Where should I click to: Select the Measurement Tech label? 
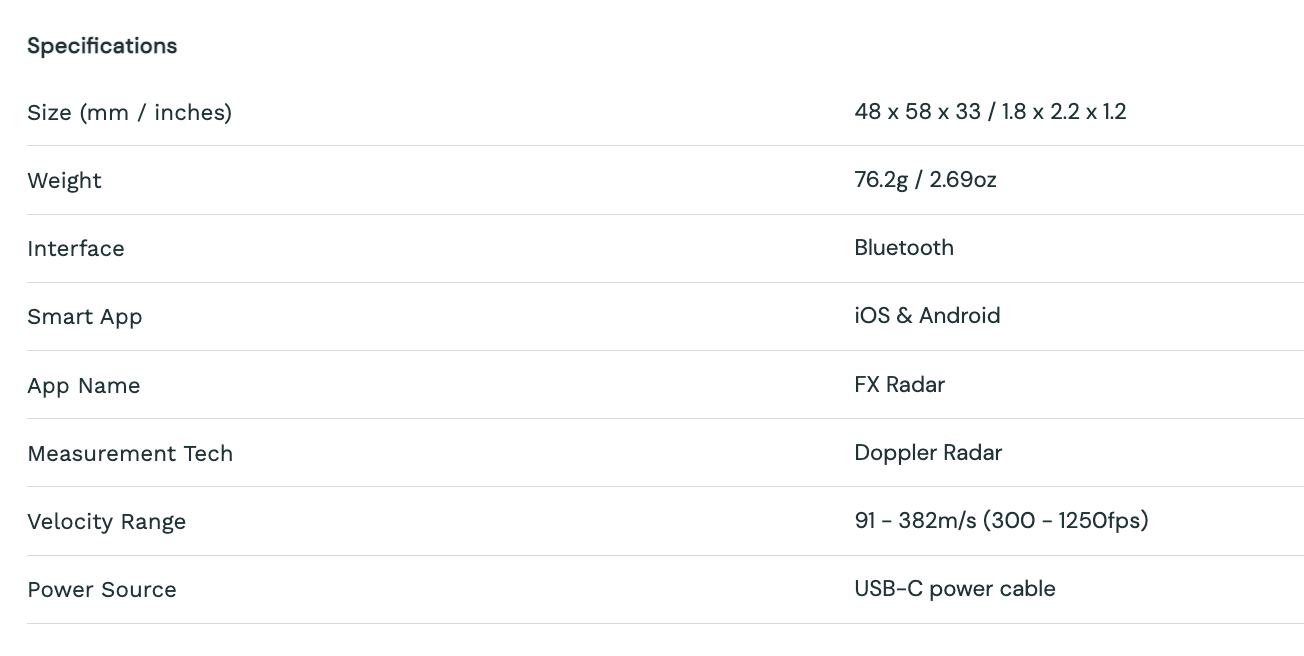click(x=130, y=454)
